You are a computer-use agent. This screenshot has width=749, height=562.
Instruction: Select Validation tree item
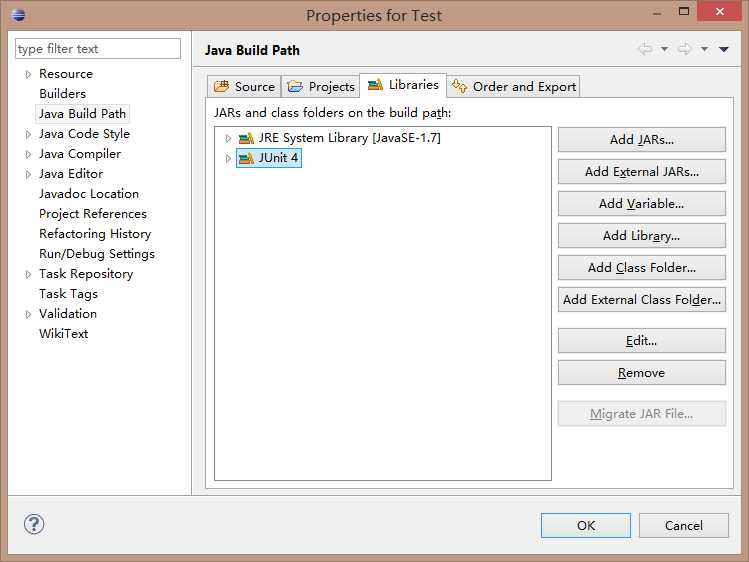click(x=68, y=314)
